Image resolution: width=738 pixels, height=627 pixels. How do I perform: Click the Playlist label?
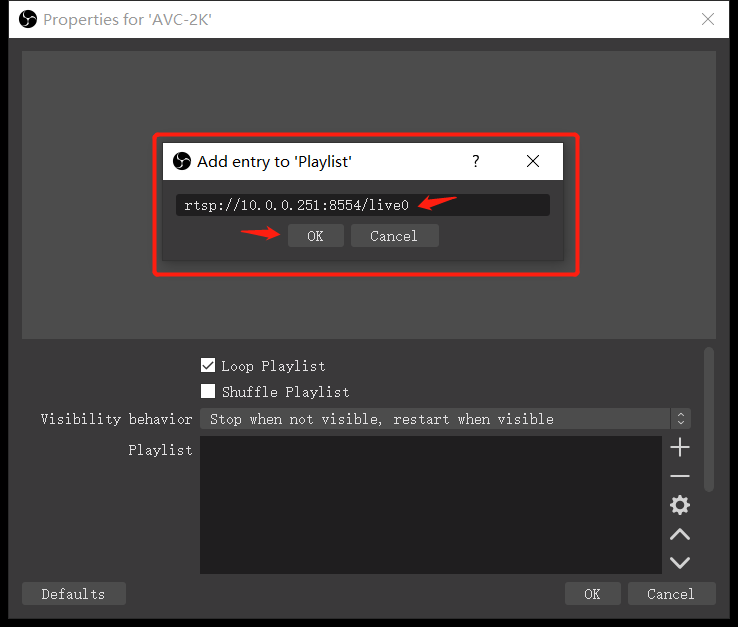pyautogui.click(x=160, y=450)
